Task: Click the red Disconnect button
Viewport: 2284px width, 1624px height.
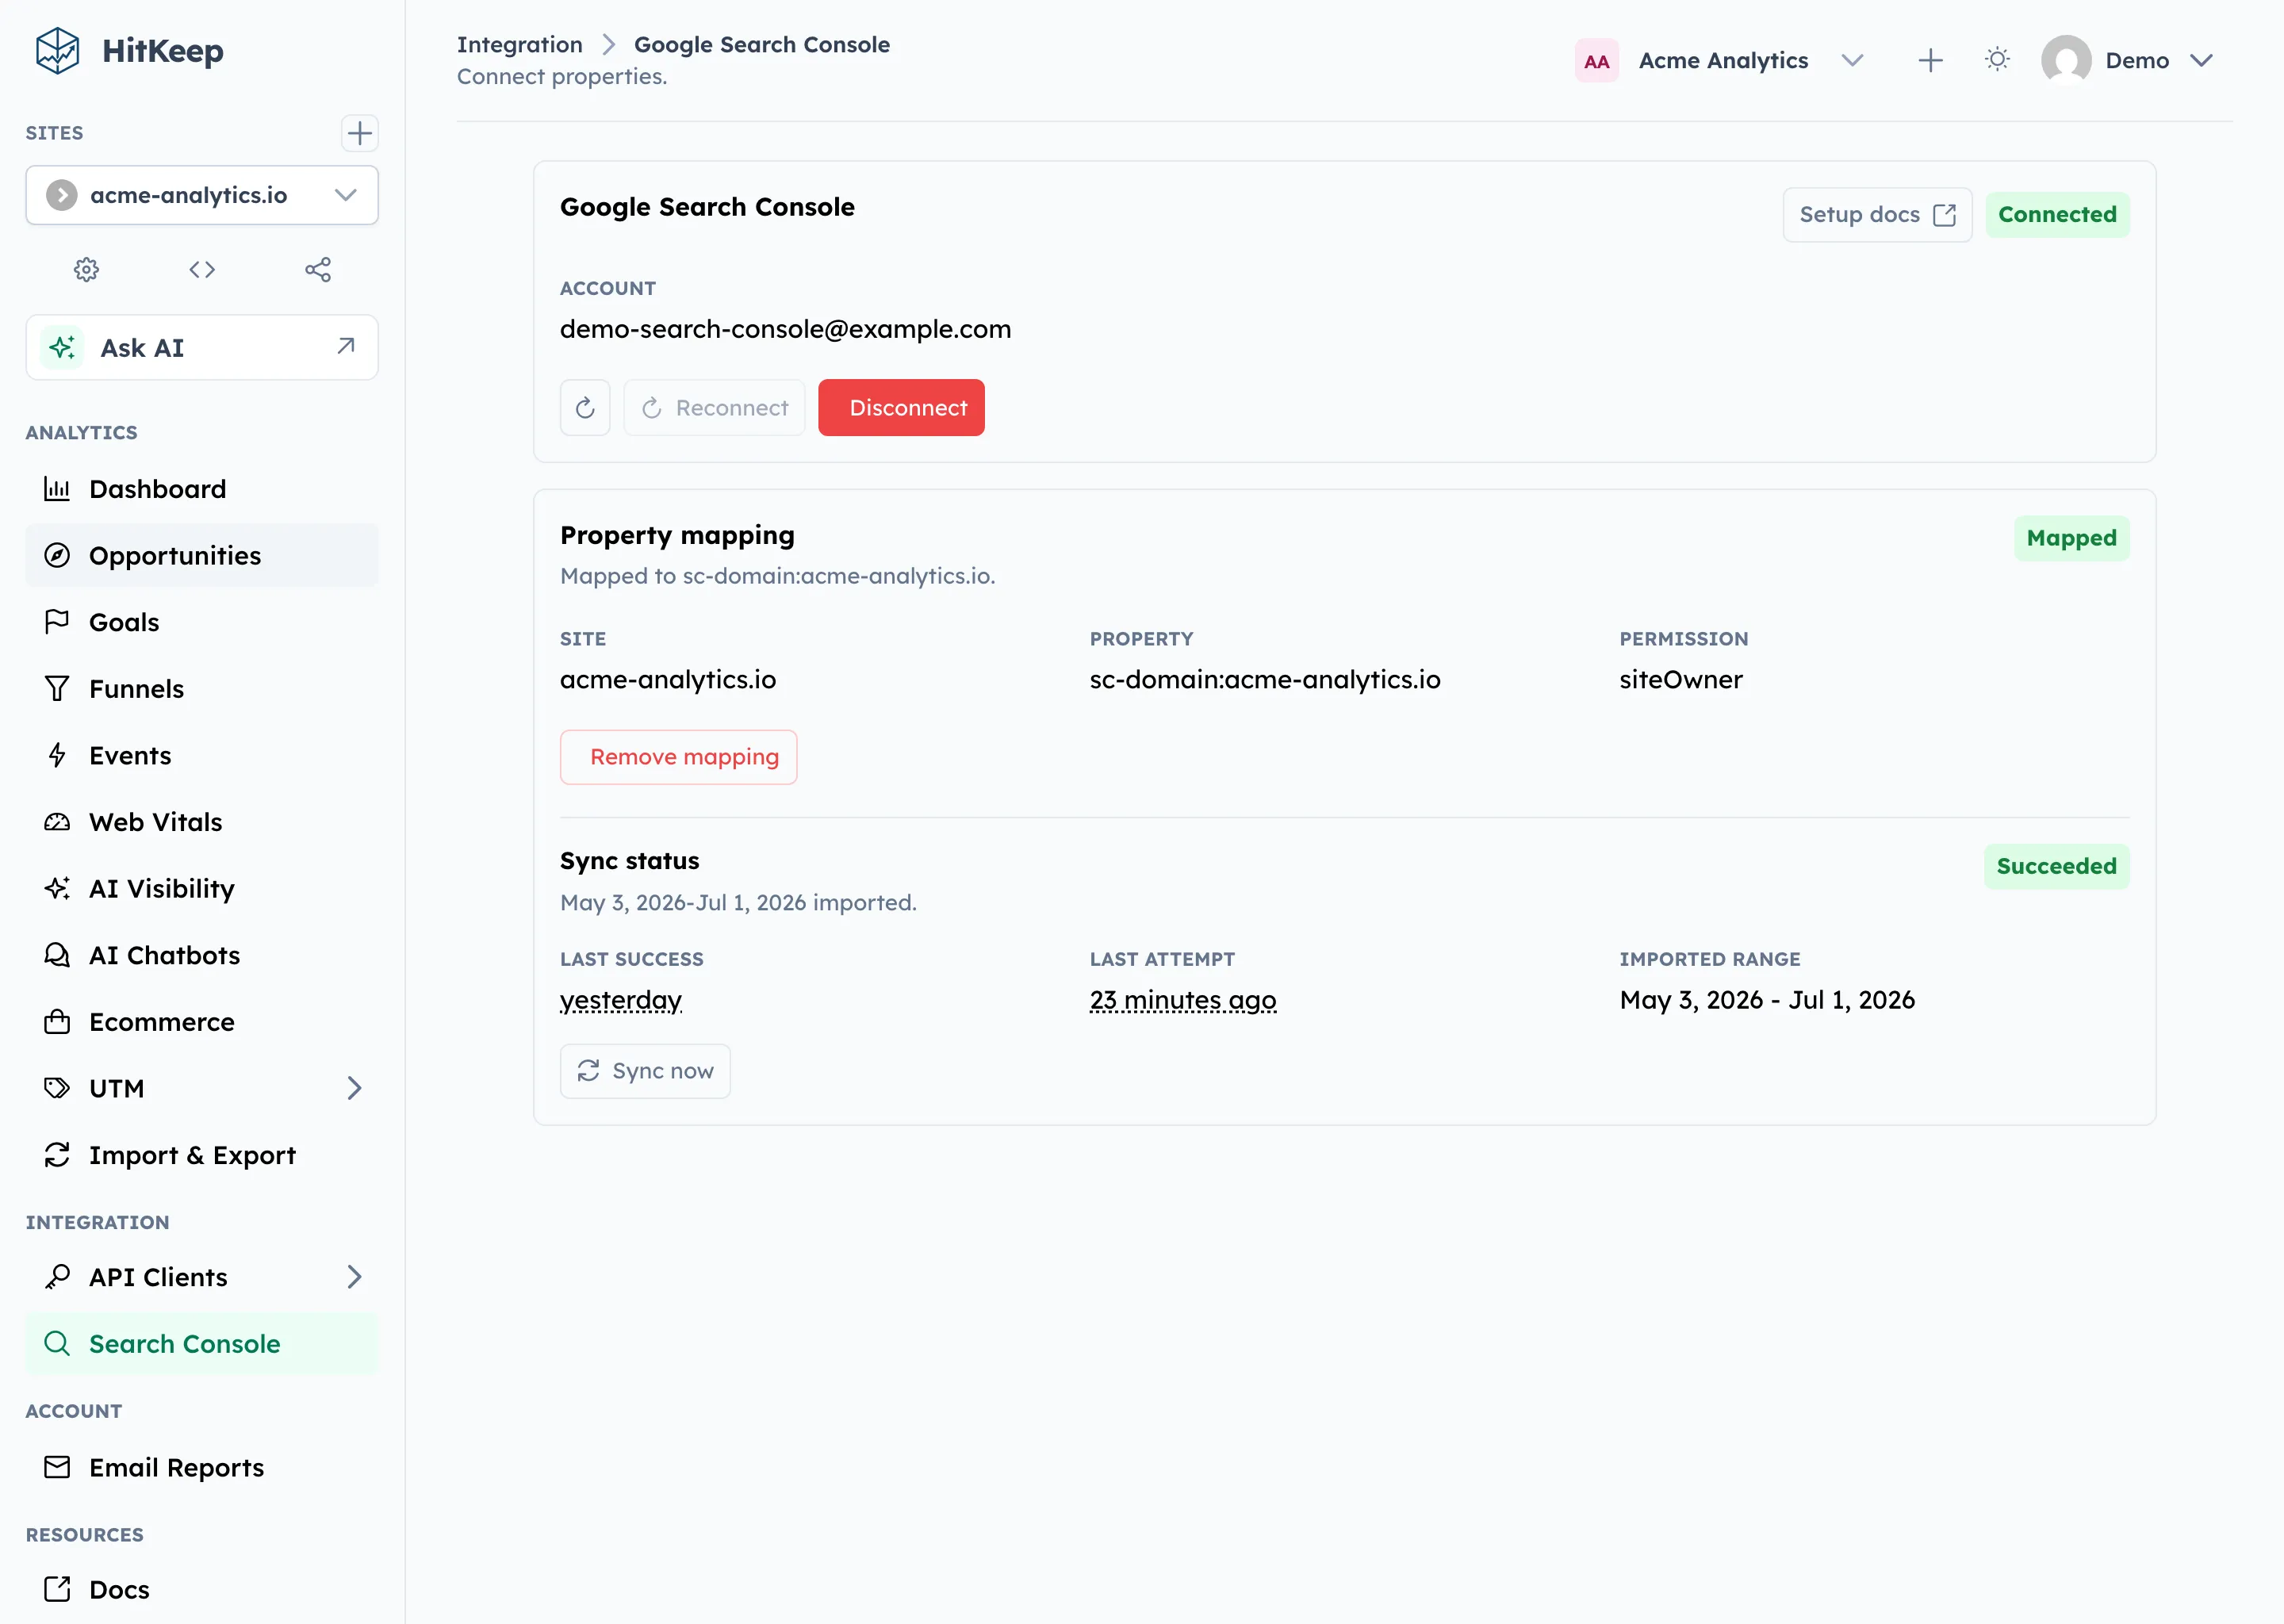Action: pos(901,408)
